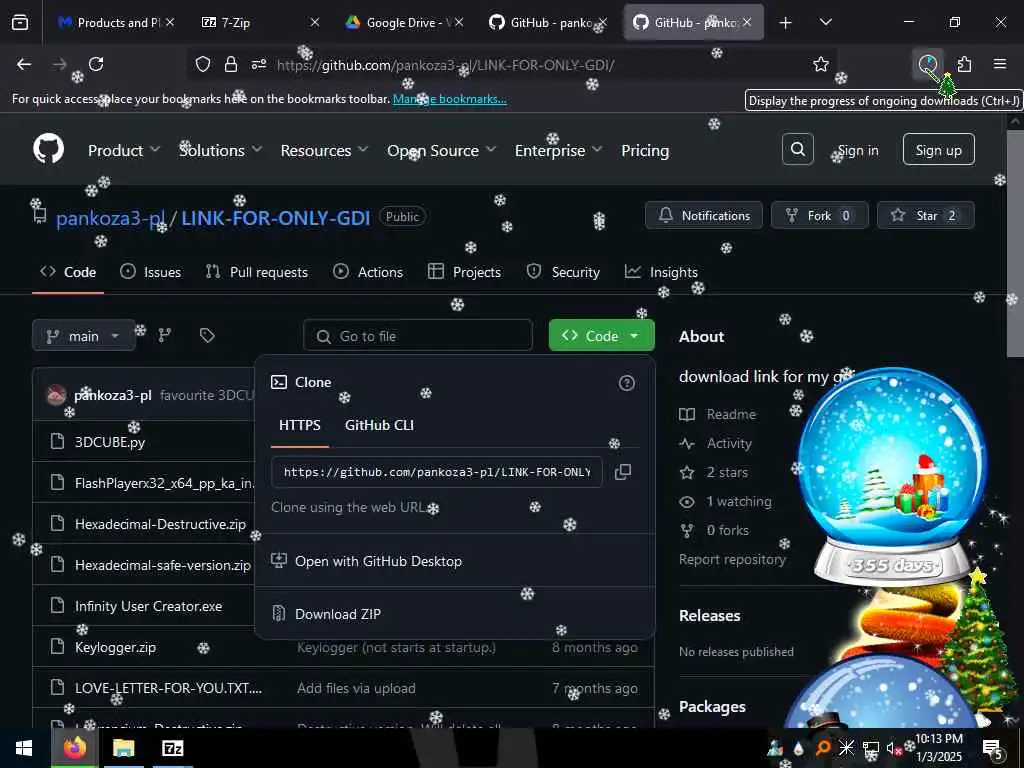Click the permissions settings icon in address bar
1024x768 pixels.
pyautogui.click(x=259, y=64)
